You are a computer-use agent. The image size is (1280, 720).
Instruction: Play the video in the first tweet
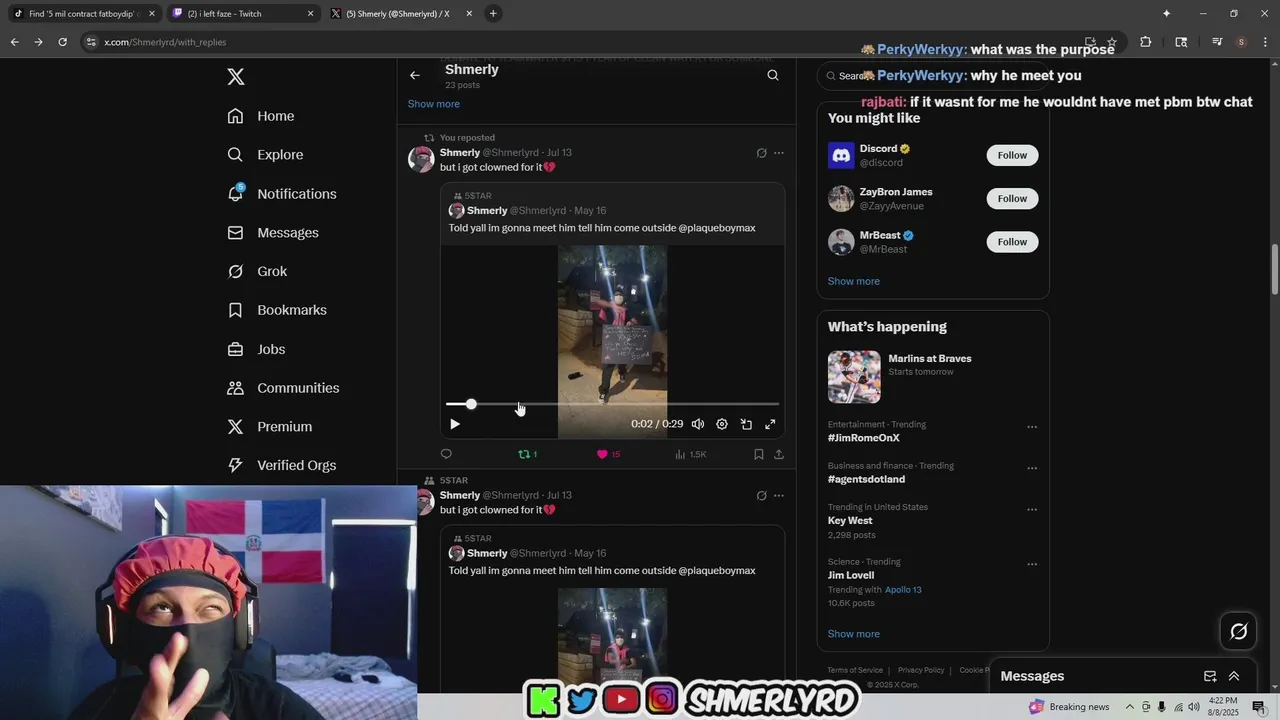pyautogui.click(x=455, y=424)
